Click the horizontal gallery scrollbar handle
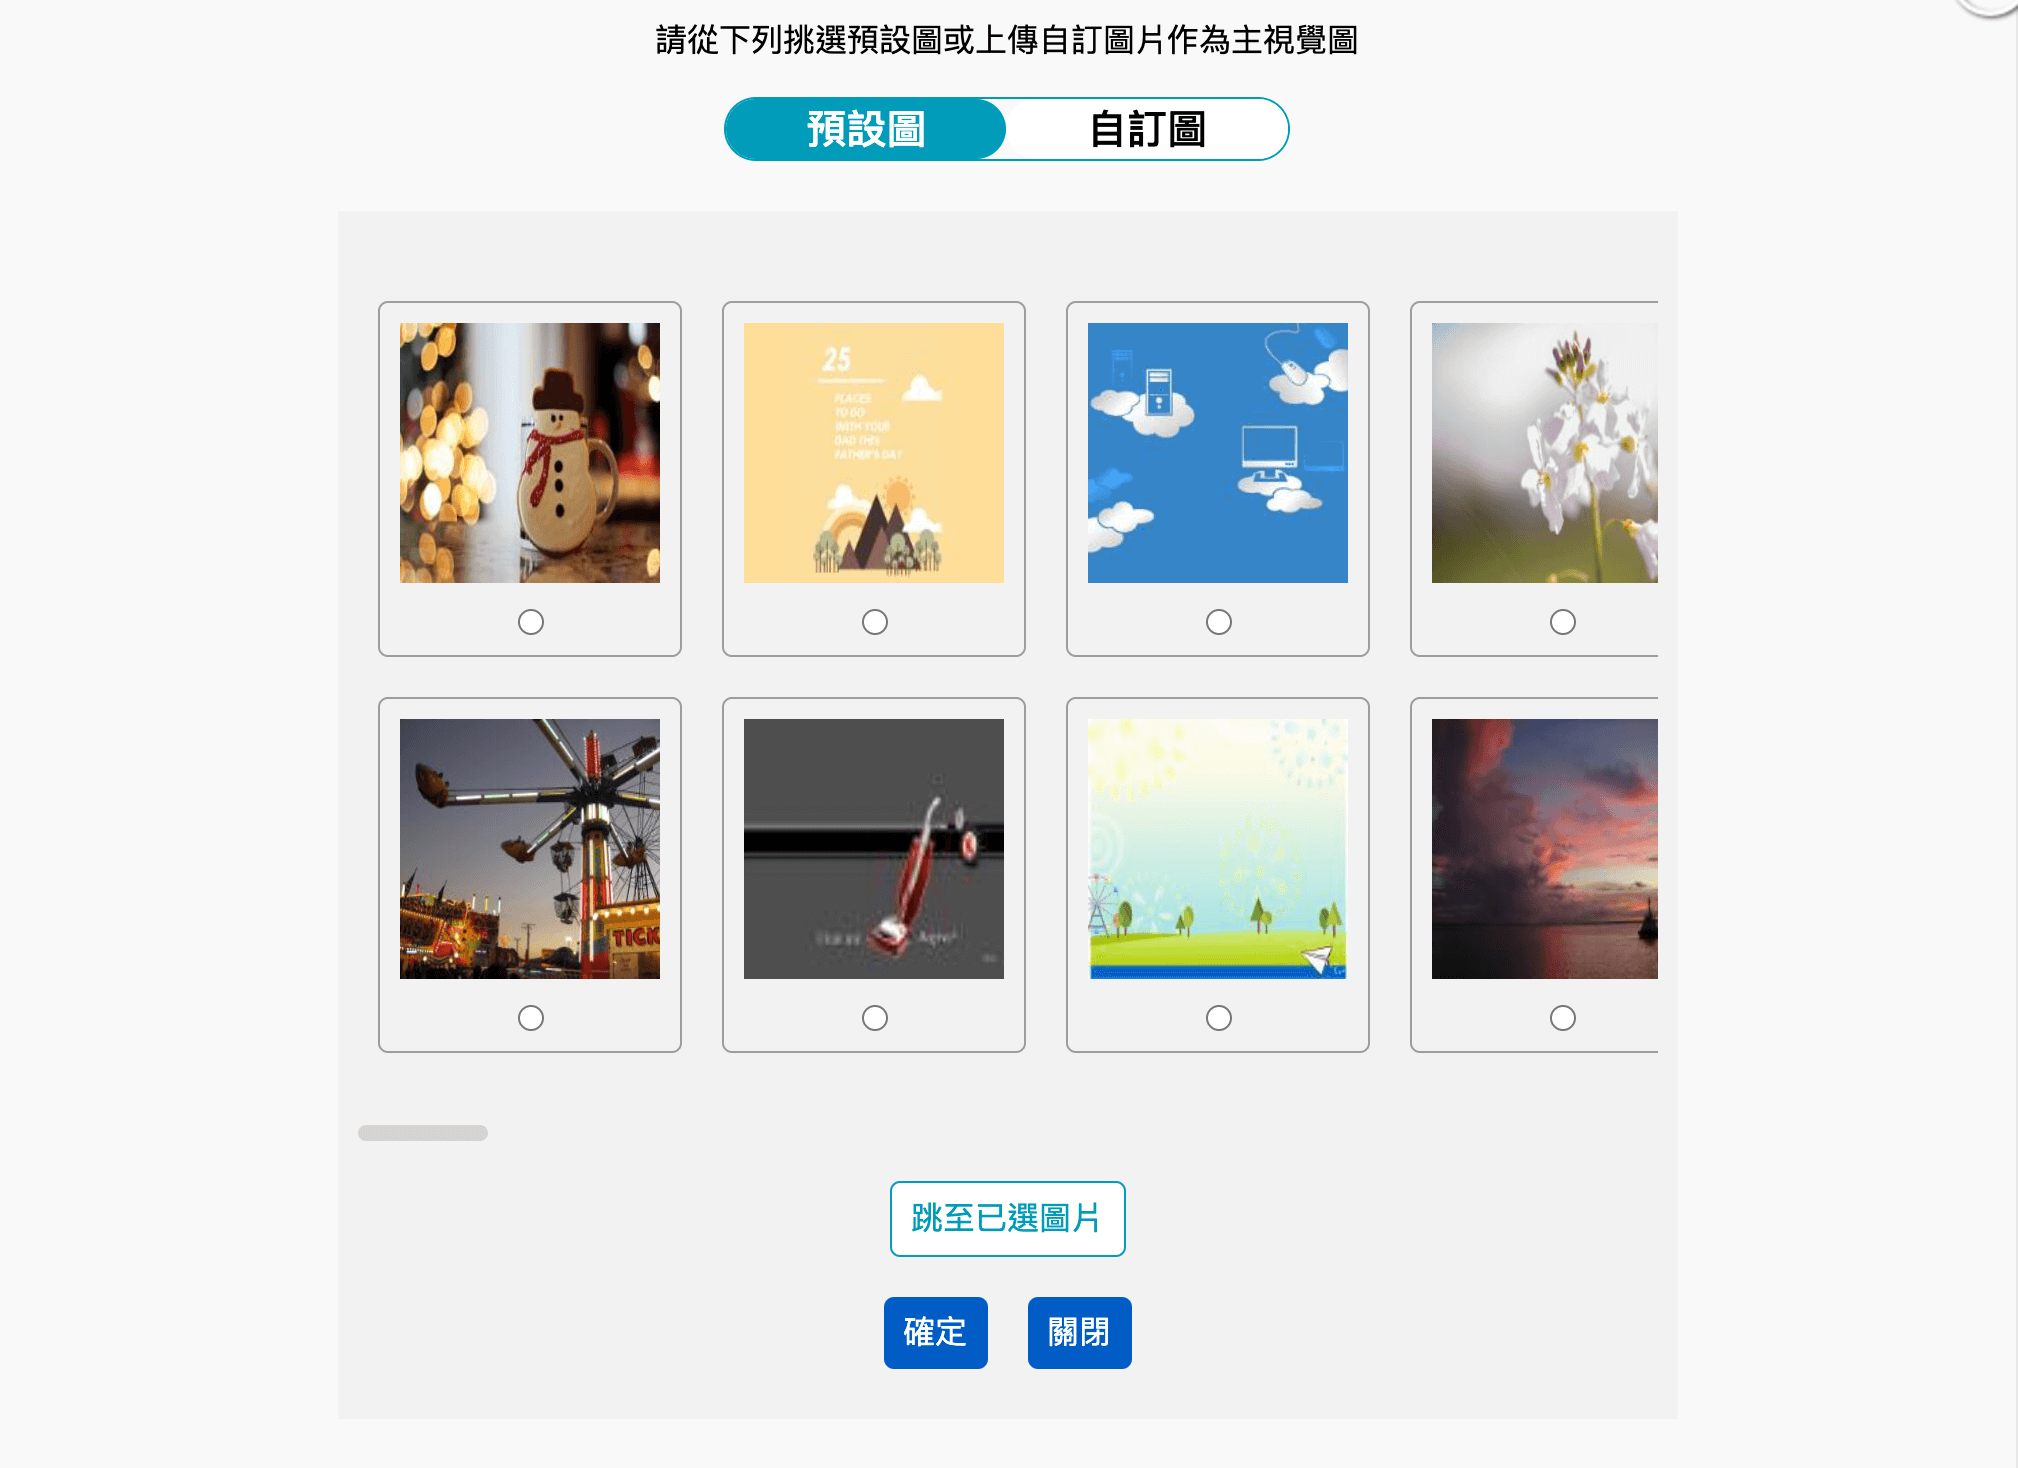 (x=423, y=1133)
